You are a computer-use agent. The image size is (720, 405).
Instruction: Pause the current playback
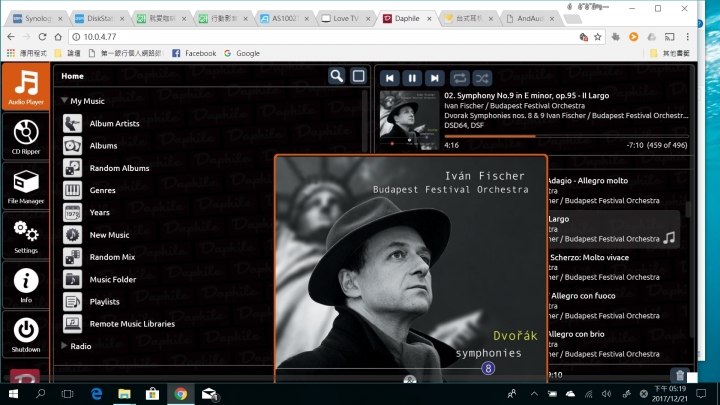click(412, 79)
